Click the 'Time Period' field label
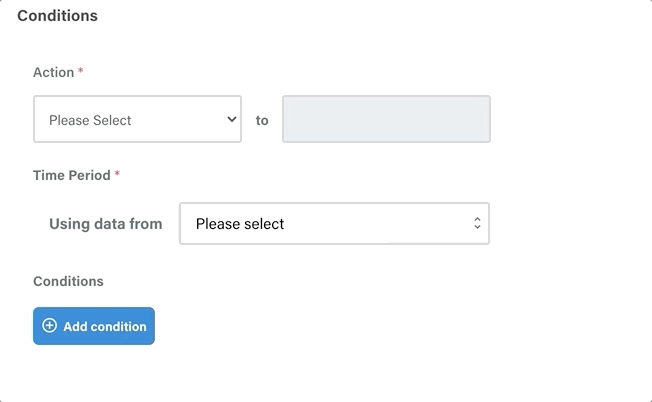 tap(72, 175)
